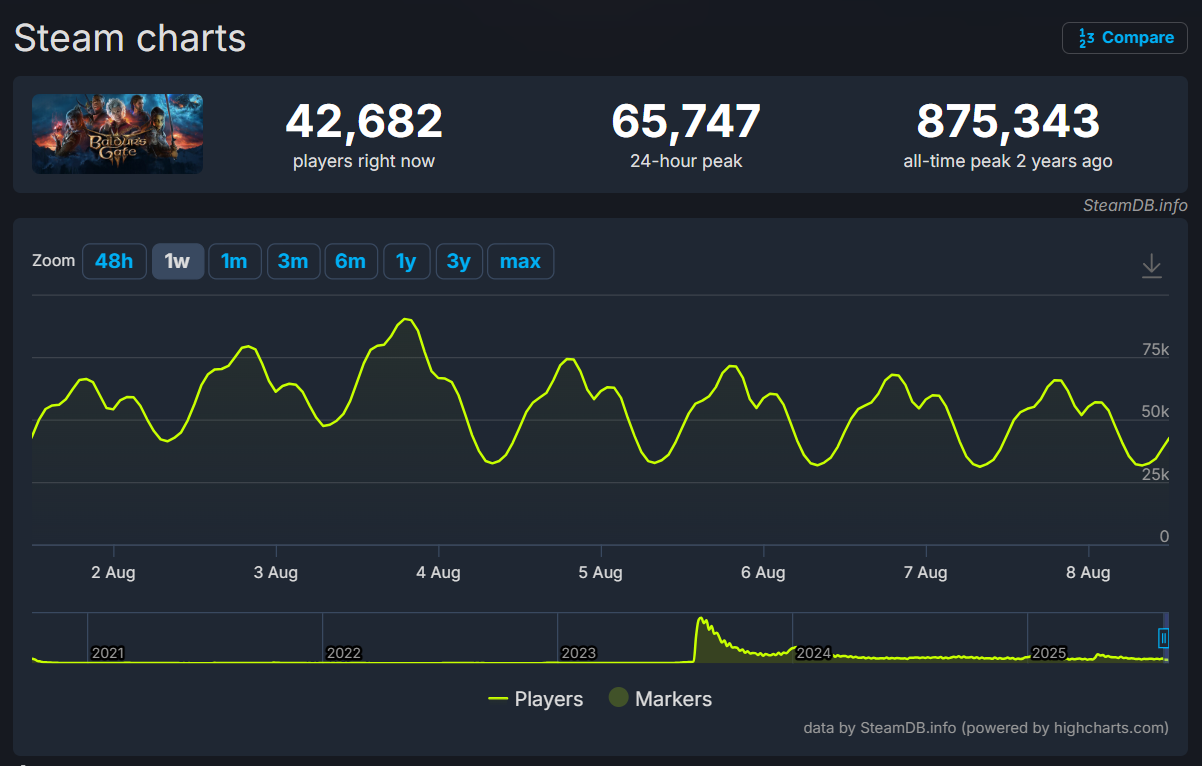This screenshot has width=1202, height=766.
Task: Click the navigator range handle at right edge
Action: click(x=1164, y=637)
